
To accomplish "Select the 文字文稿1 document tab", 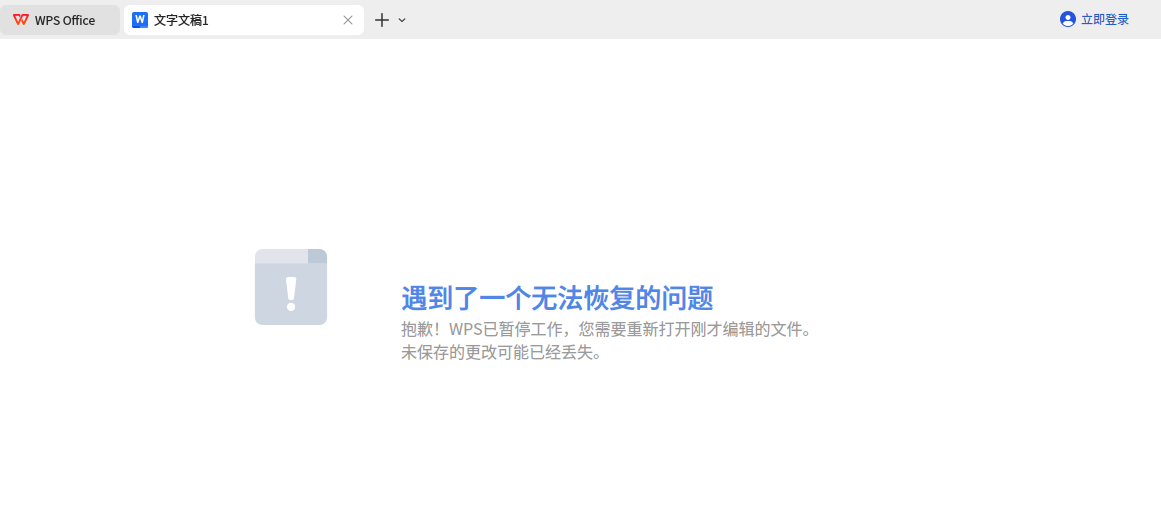I will [x=244, y=20].
